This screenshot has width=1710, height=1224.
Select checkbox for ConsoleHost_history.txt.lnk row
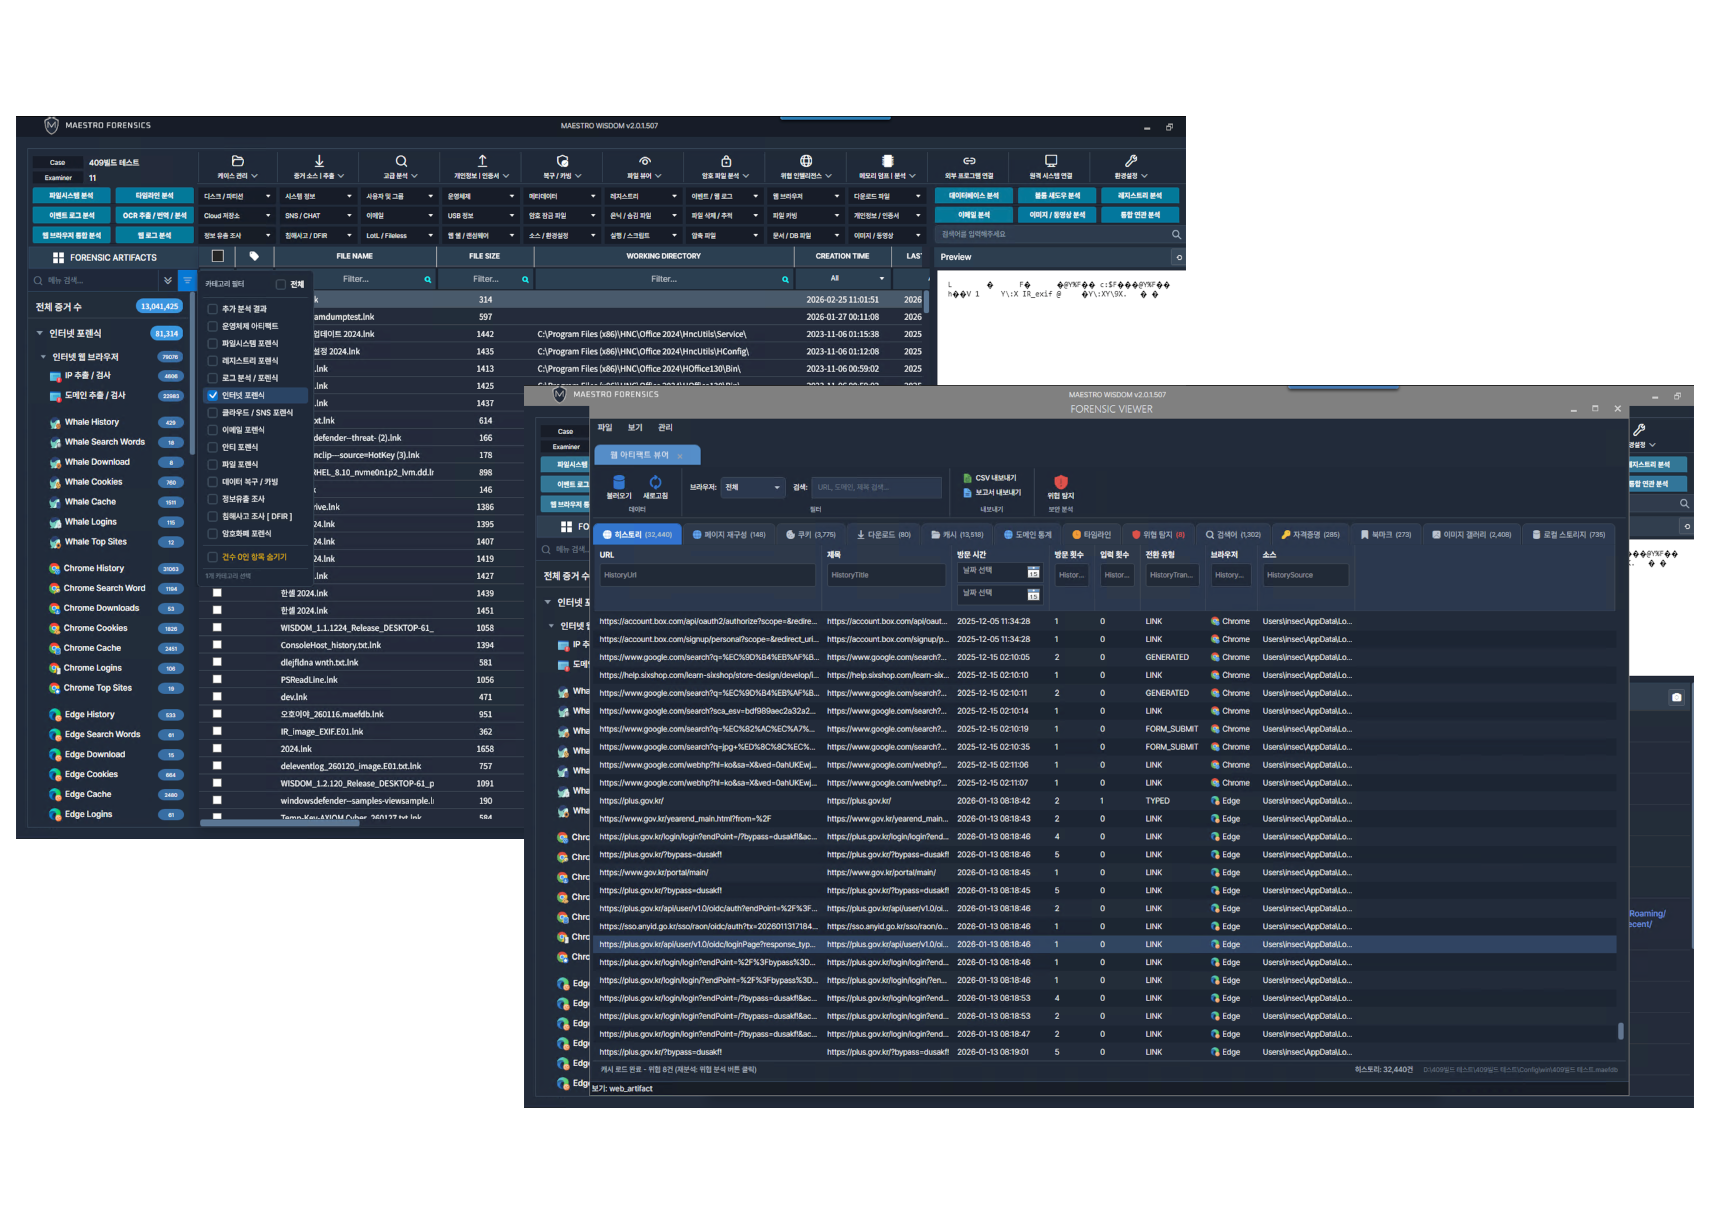[x=217, y=645]
